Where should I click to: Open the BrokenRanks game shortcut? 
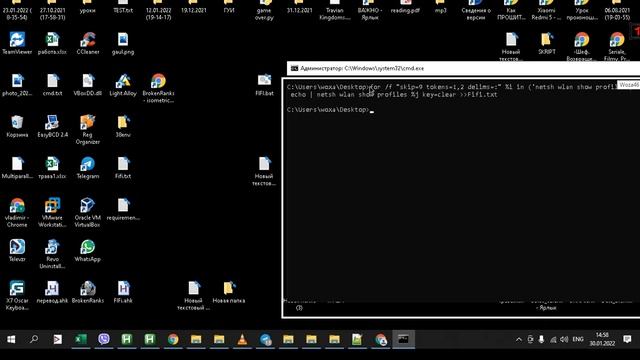(x=88, y=292)
